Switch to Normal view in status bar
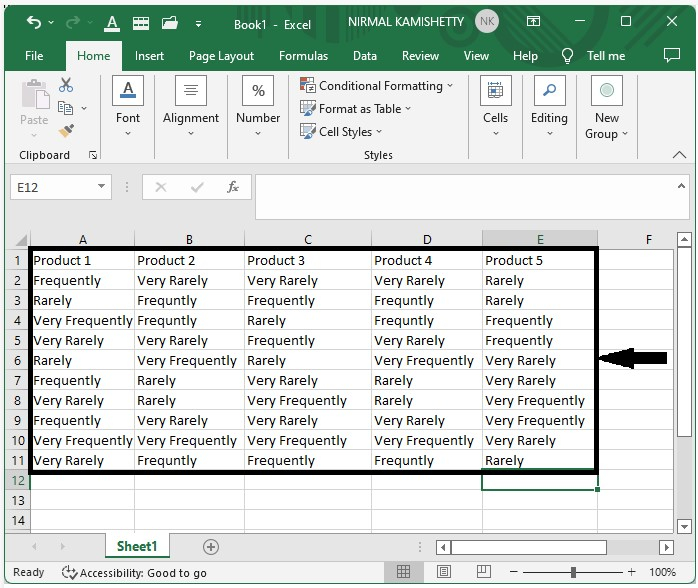 point(403,572)
